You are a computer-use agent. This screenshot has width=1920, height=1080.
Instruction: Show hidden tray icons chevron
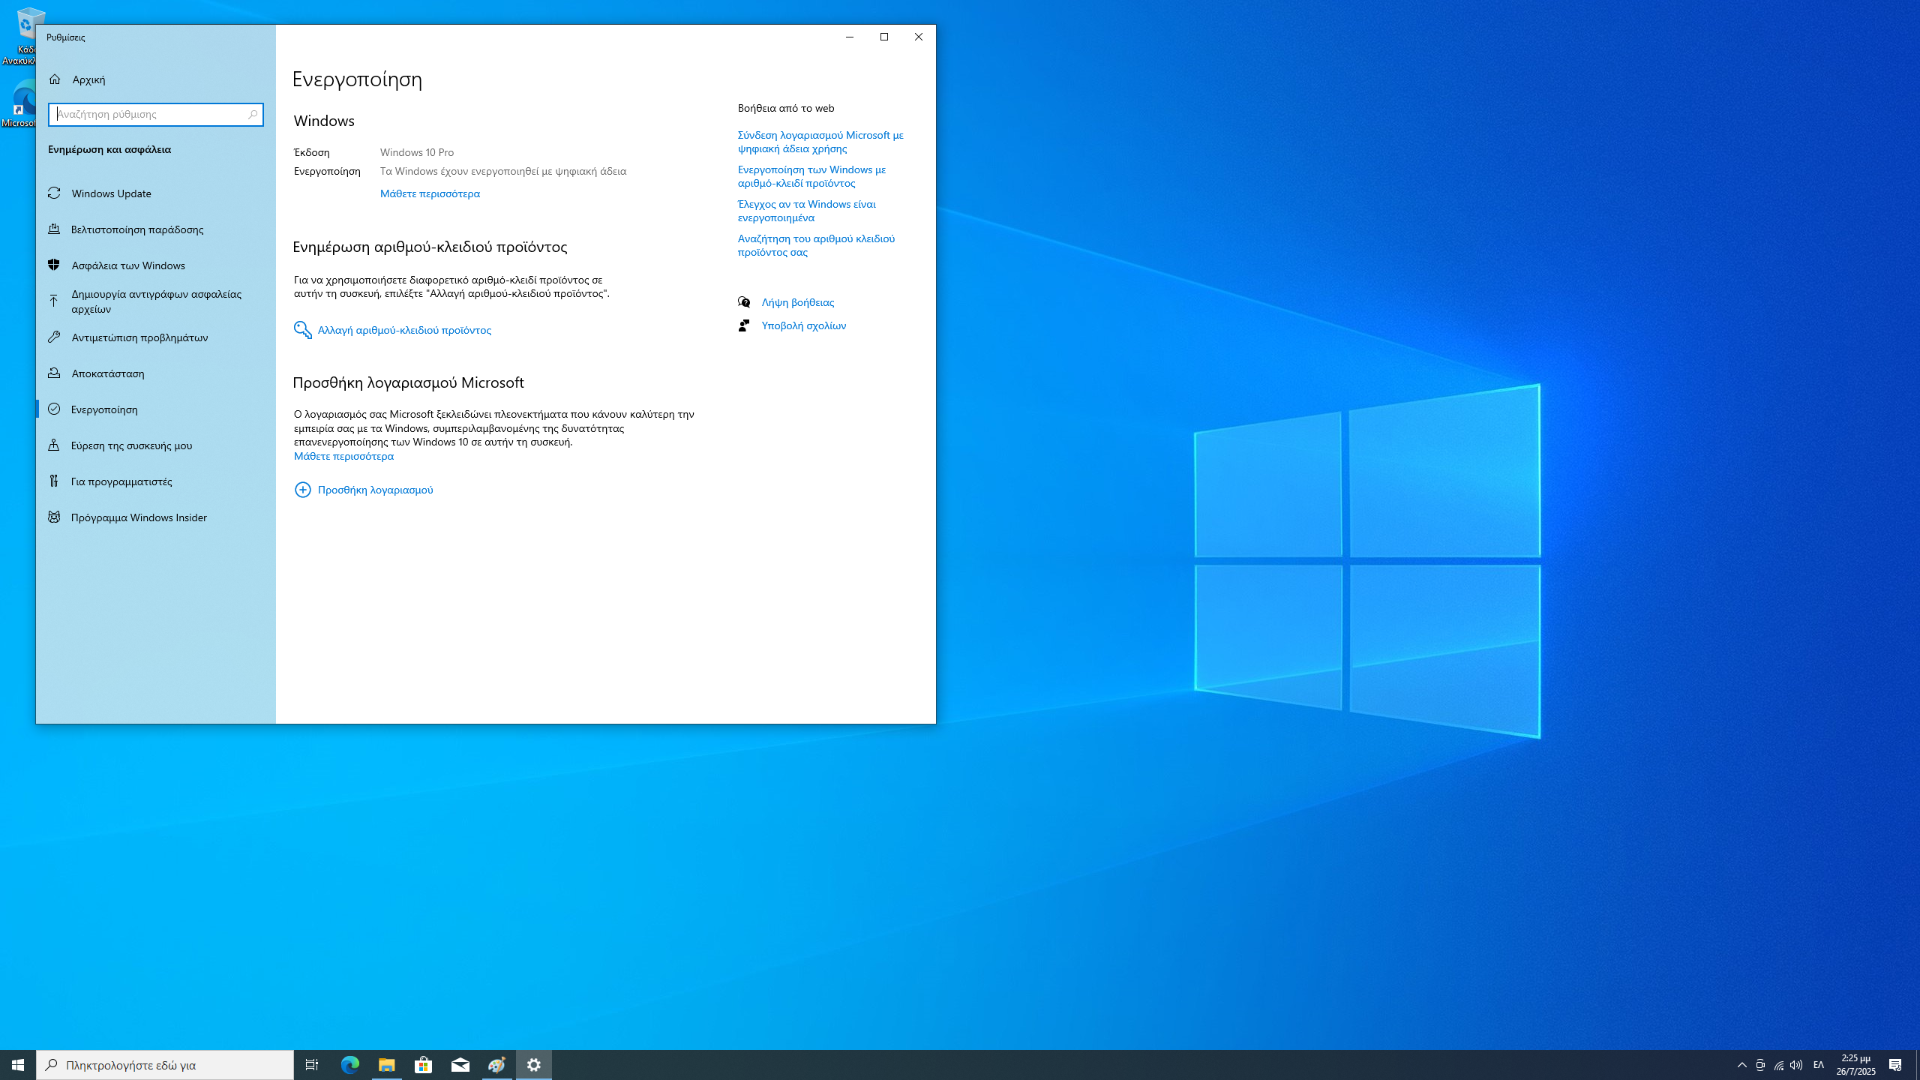coord(1742,1065)
